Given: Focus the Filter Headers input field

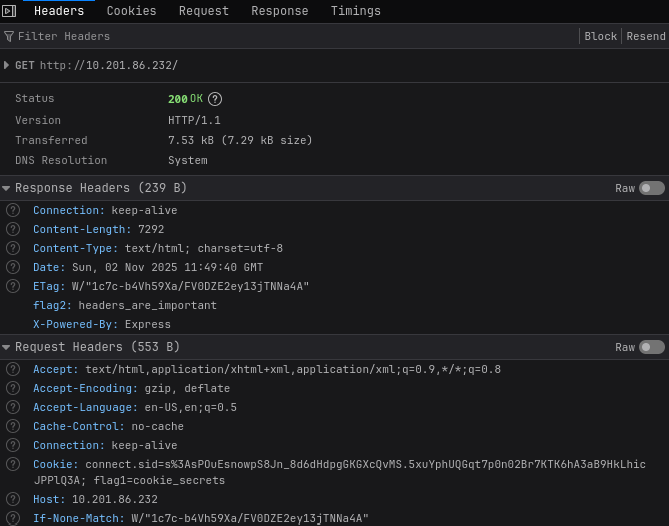Looking at the screenshot, I should tap(290, 36).
